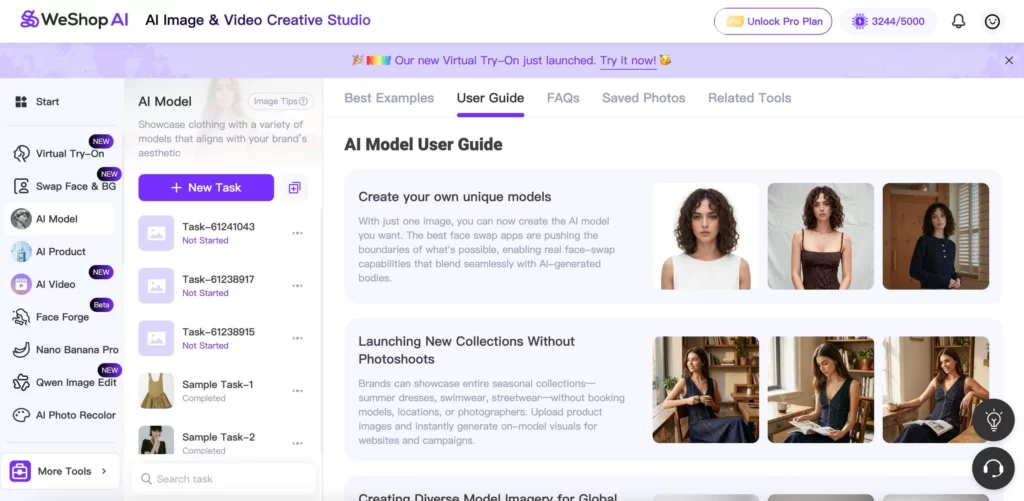The width and height of the screenshot is (1024, 501).
Task: Open the smiley account profile icon
Action: click(992, 22)
